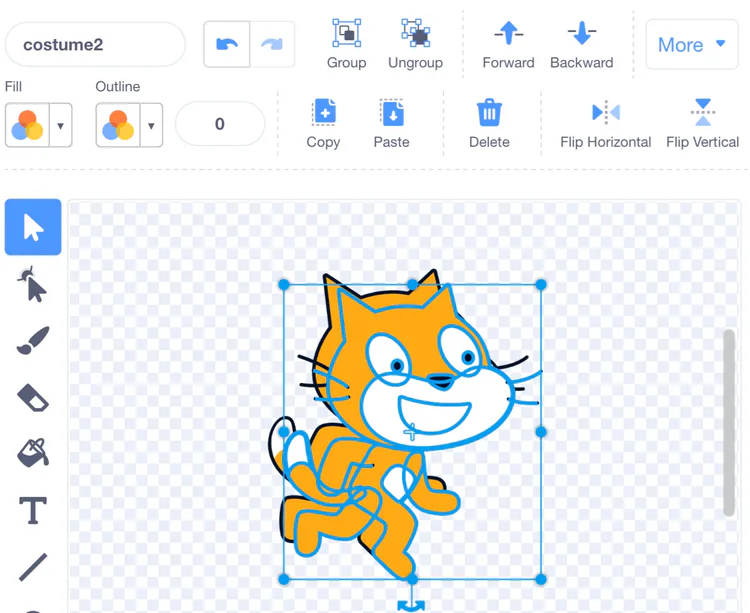
Task: Activate the Eraser tool
Action: 33,397
